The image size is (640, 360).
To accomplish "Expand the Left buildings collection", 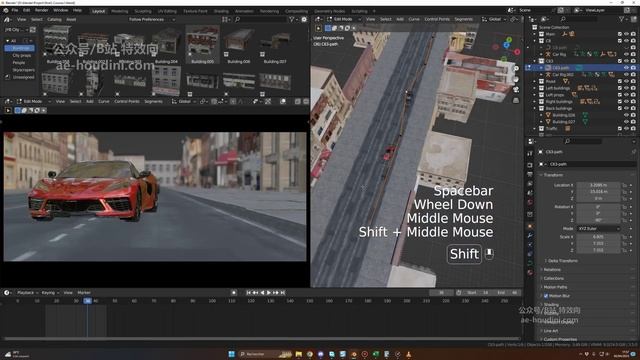I will click(534, 88).
